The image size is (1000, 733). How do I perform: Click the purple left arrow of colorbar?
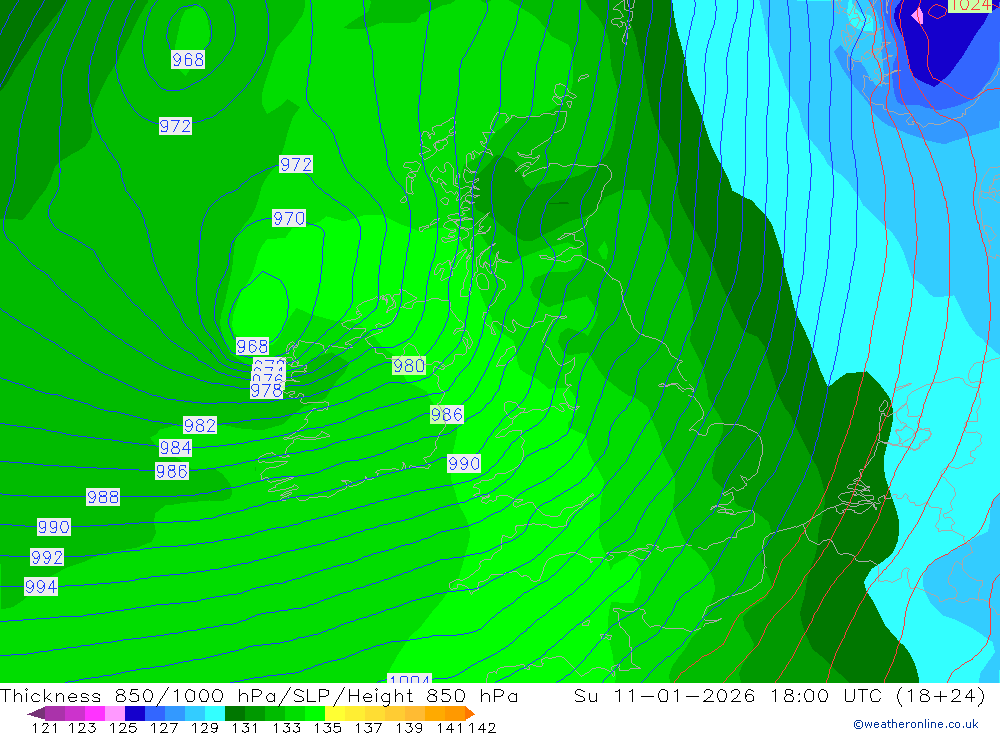(36, 713)
